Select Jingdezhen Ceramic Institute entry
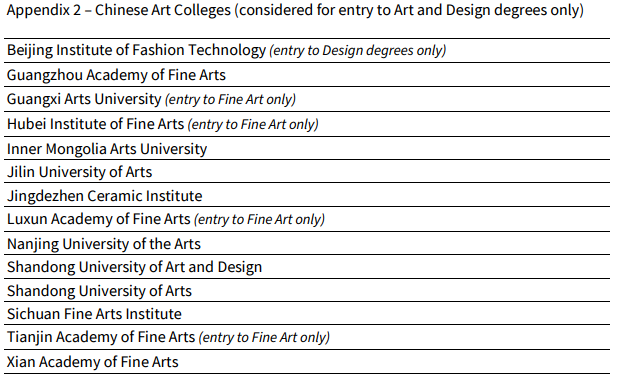Screen dimensions: 624x377 [x=105, y=196]
